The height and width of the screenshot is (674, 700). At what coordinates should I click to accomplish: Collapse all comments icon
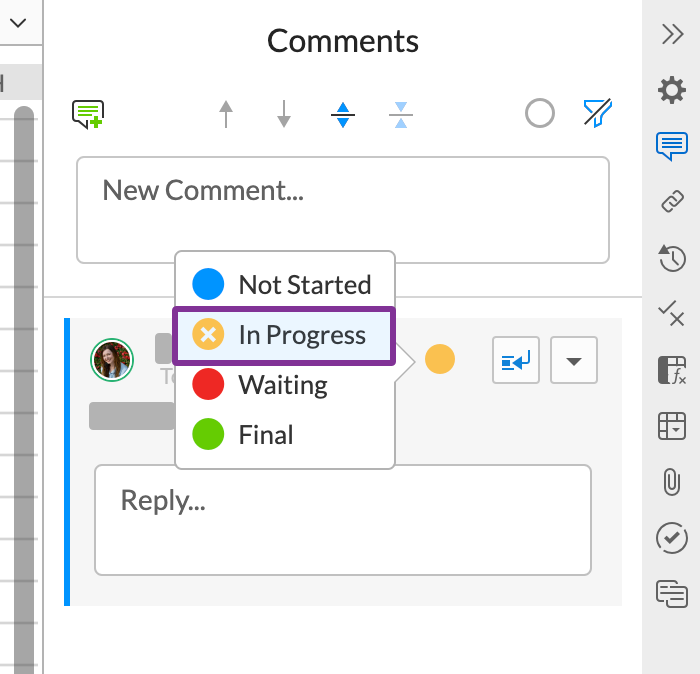tap(401, 114)
